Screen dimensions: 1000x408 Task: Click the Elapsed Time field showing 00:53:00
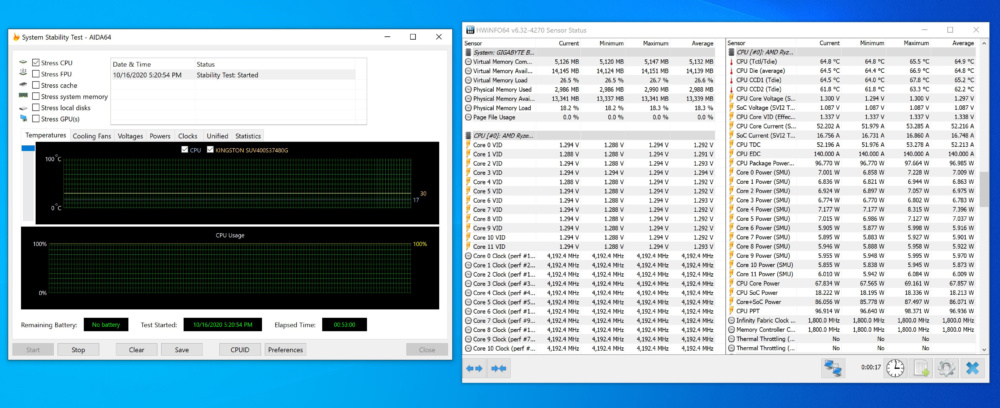coord(344,324)
